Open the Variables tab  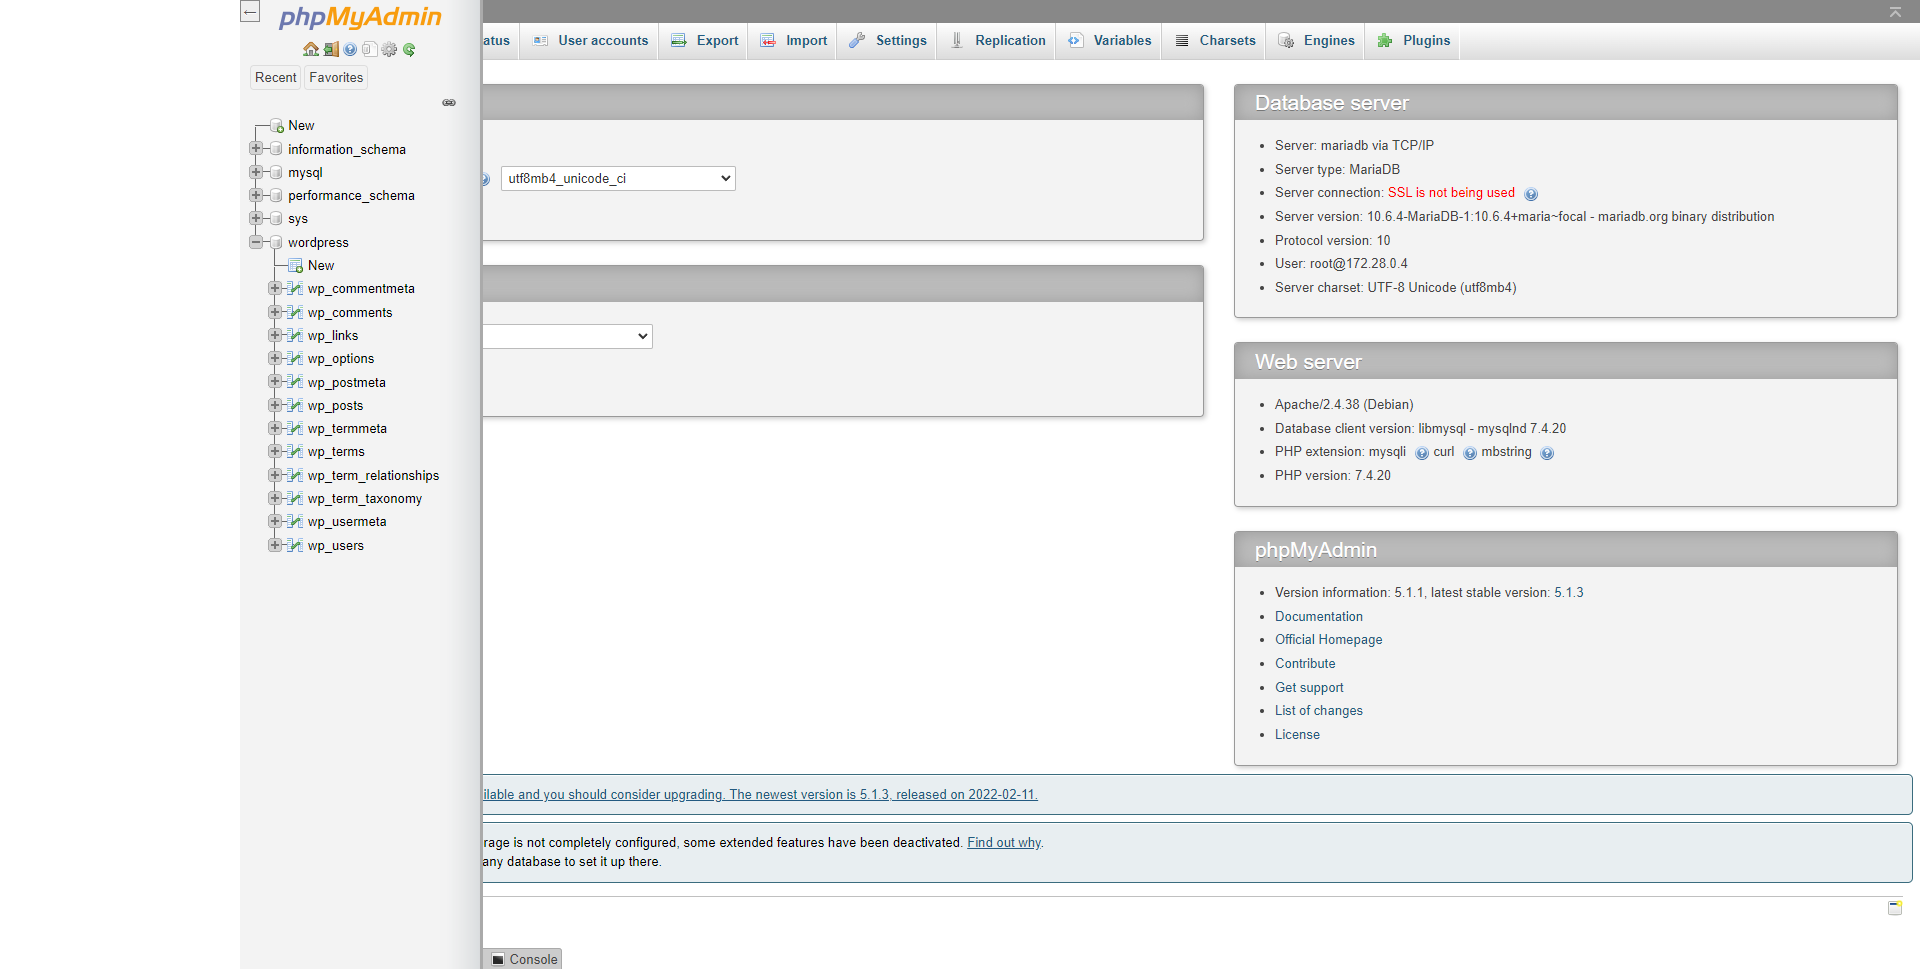(1109, 41)
